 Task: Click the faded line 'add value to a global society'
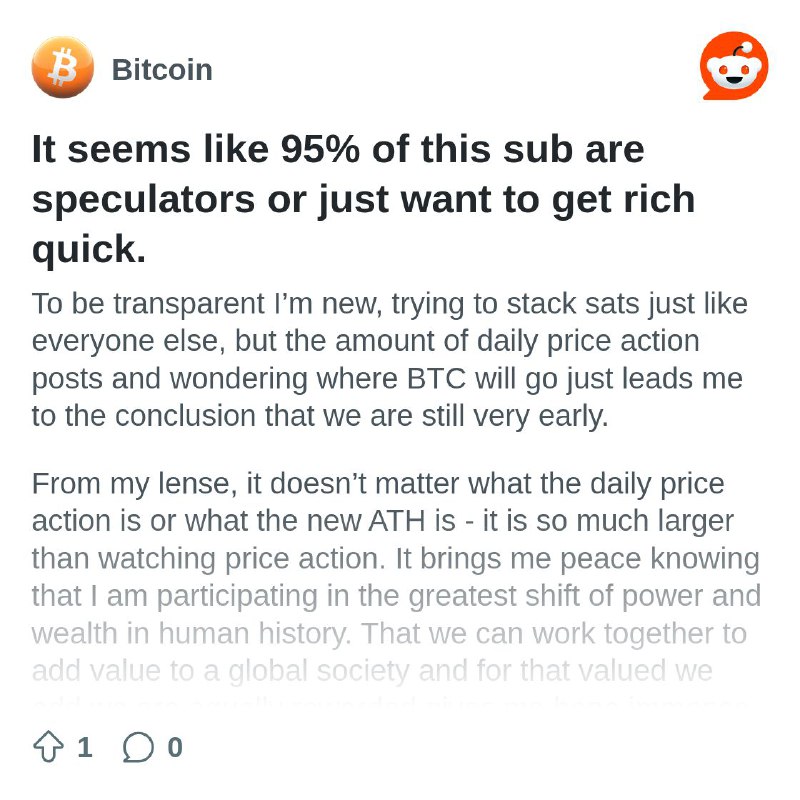click(x=220, y=670)
